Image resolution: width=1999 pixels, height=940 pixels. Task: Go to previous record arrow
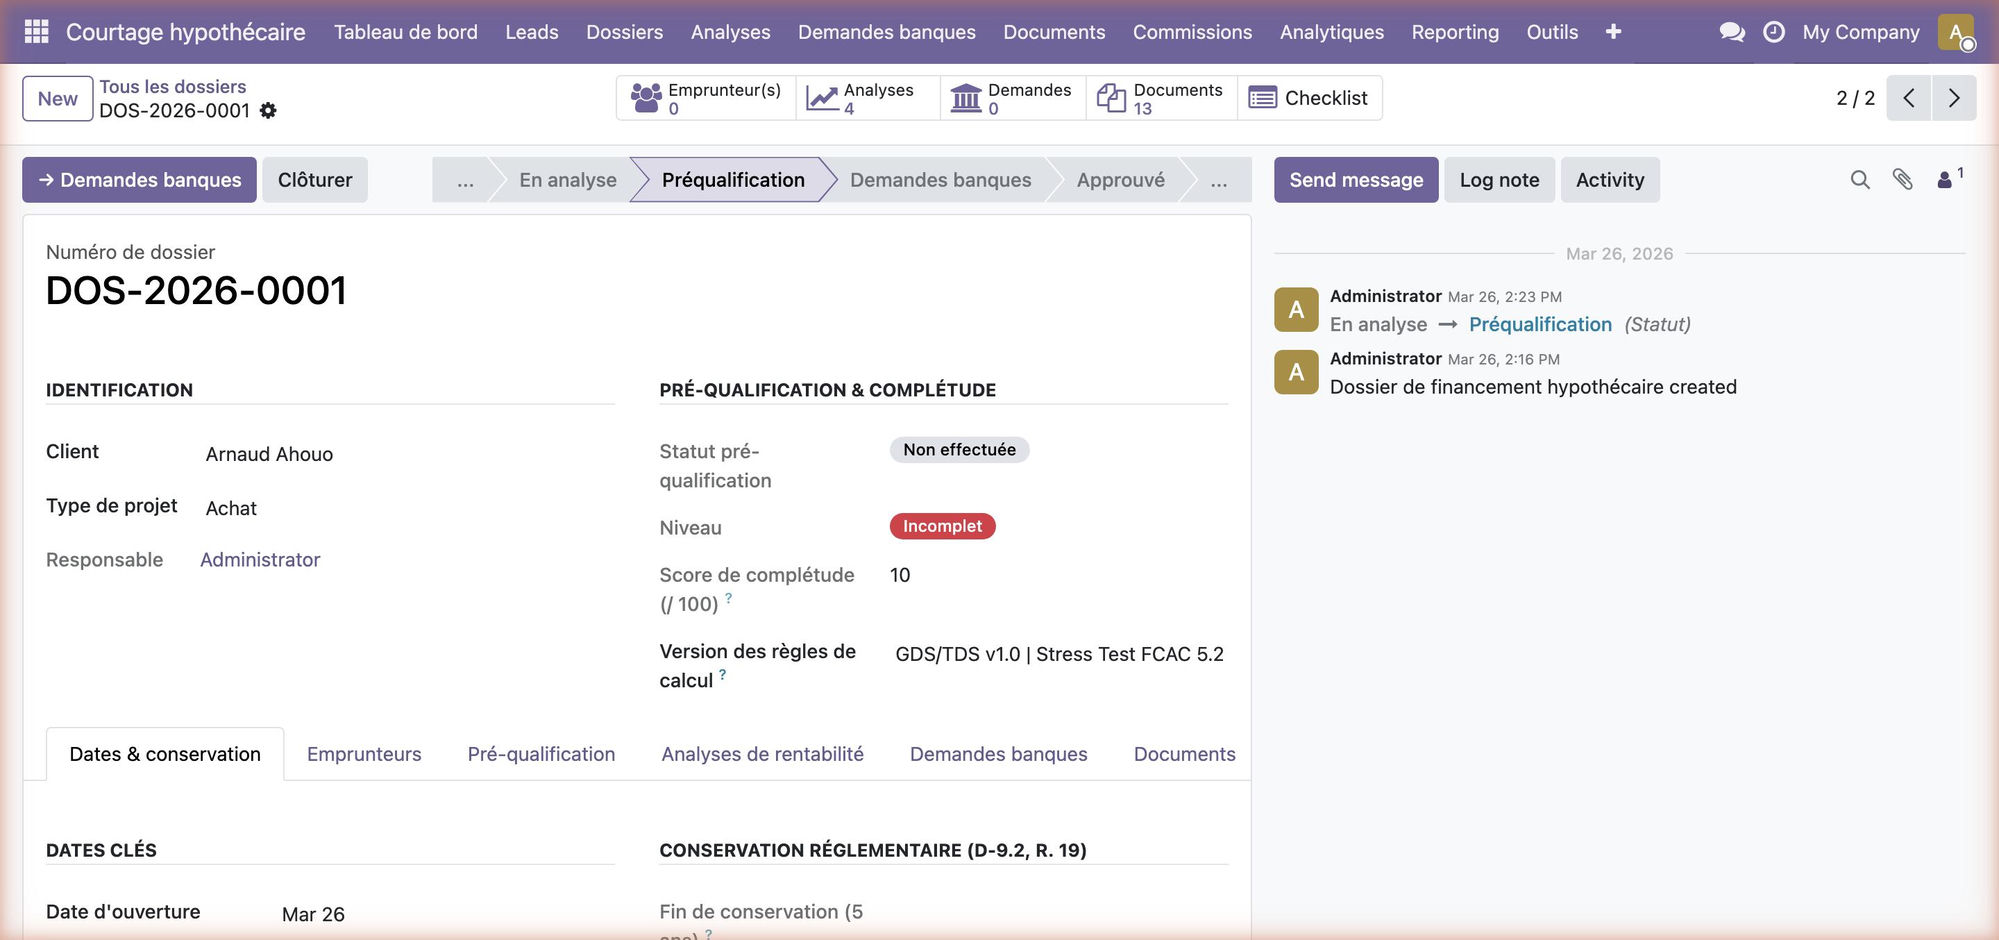pos(1909,98)
